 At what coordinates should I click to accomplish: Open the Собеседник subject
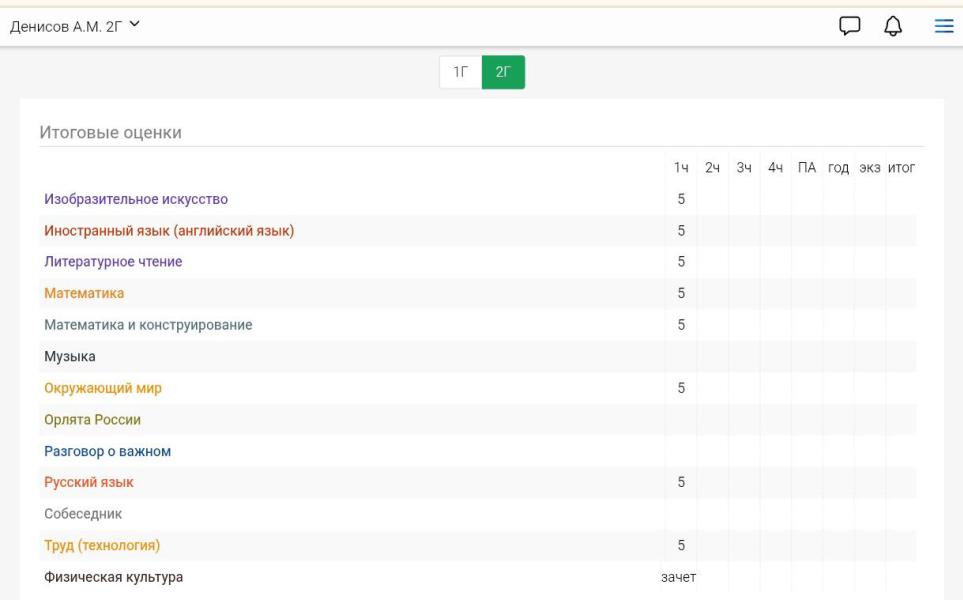[x=82, y=514]
